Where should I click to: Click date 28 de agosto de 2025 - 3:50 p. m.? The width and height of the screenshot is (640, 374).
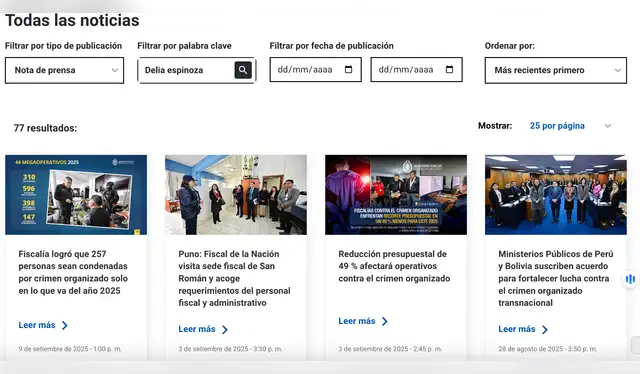click(x=548, y=349)
